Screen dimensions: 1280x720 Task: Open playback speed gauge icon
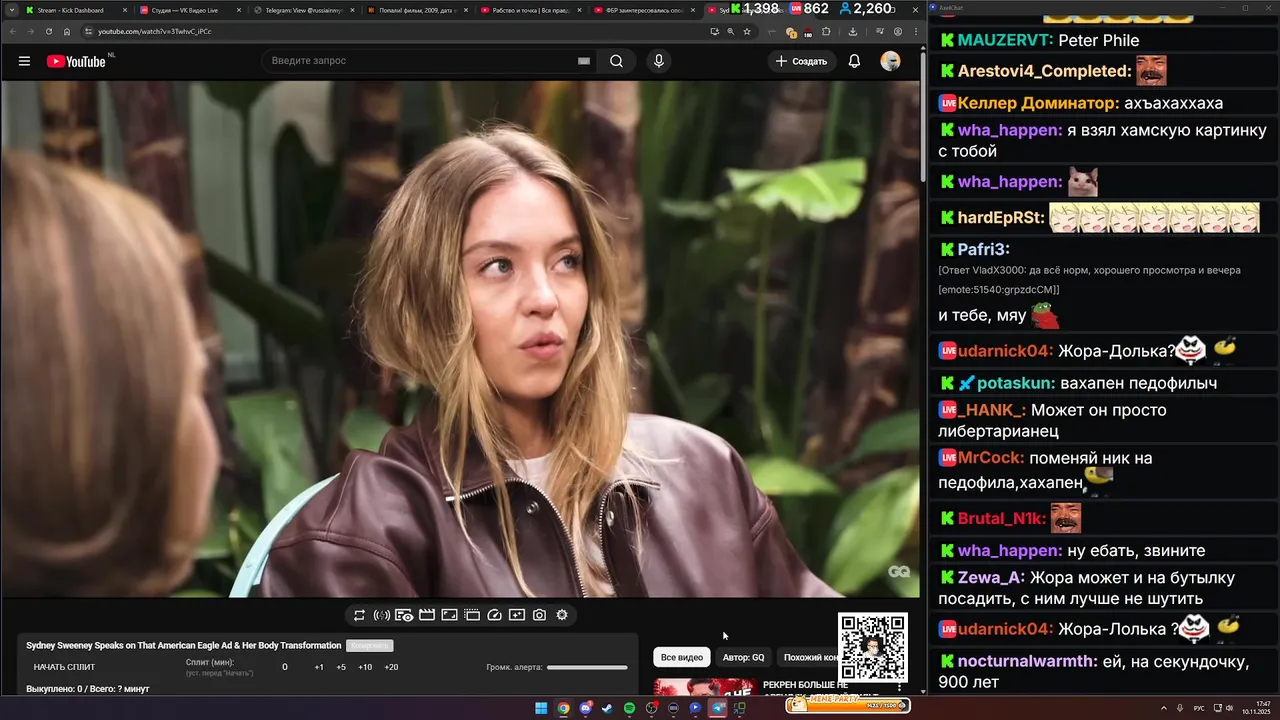tap(494, 615)
